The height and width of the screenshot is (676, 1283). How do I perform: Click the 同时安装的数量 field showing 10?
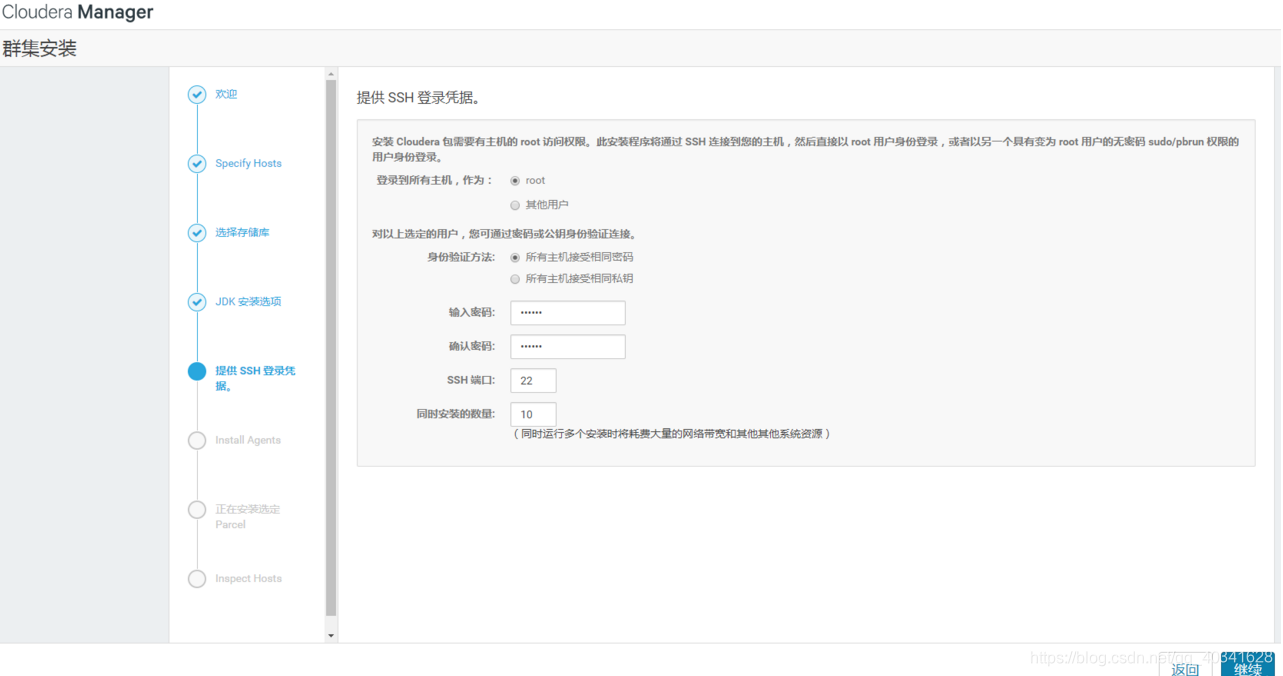click(533, 414)
